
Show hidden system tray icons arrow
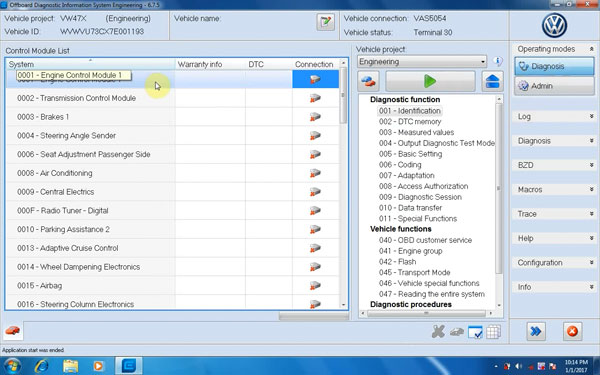[x=496, y=367]
